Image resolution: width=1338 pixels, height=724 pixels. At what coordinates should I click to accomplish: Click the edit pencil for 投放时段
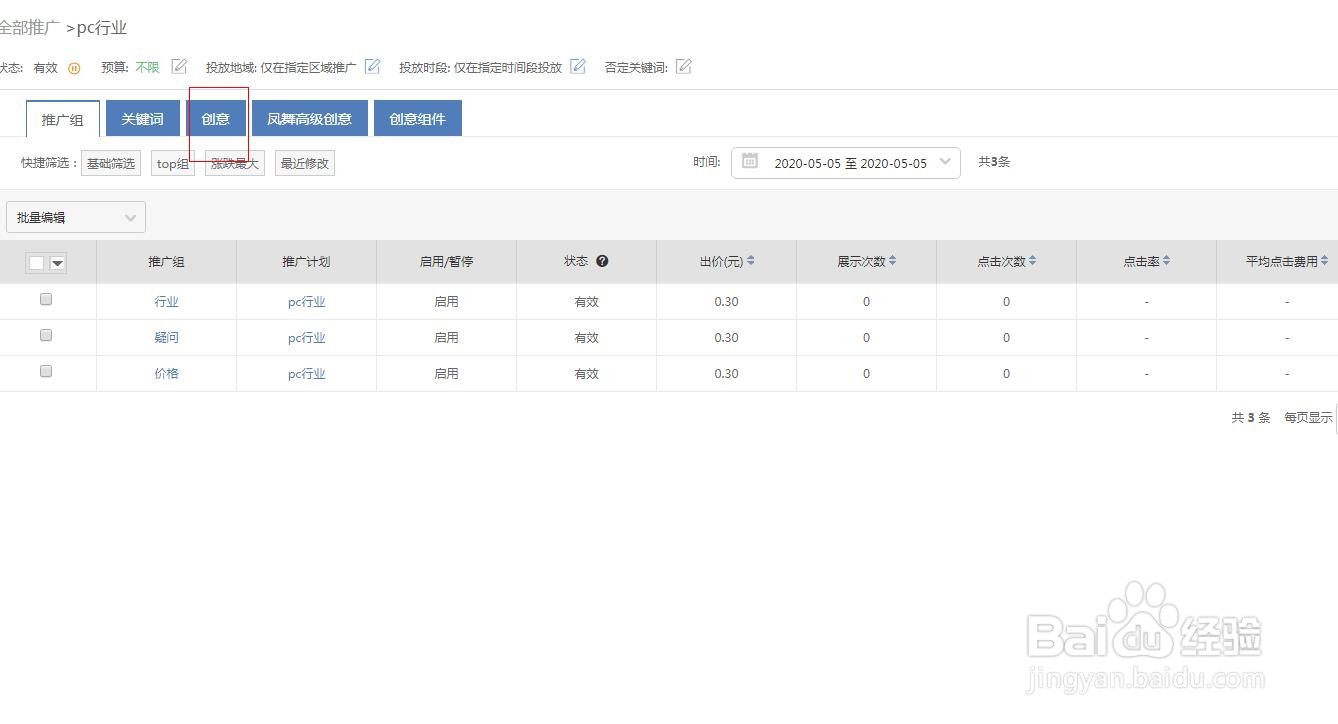pyautogui.click(x=578, y=66)
